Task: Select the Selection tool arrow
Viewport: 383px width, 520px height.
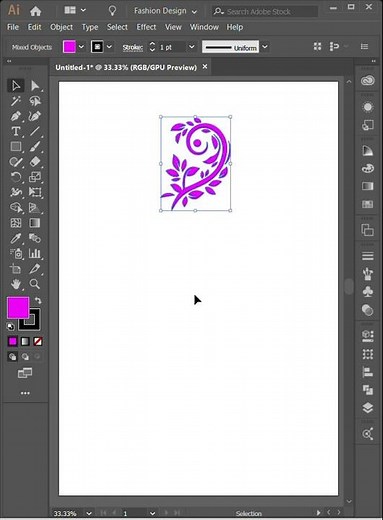Action: [16, 86]
